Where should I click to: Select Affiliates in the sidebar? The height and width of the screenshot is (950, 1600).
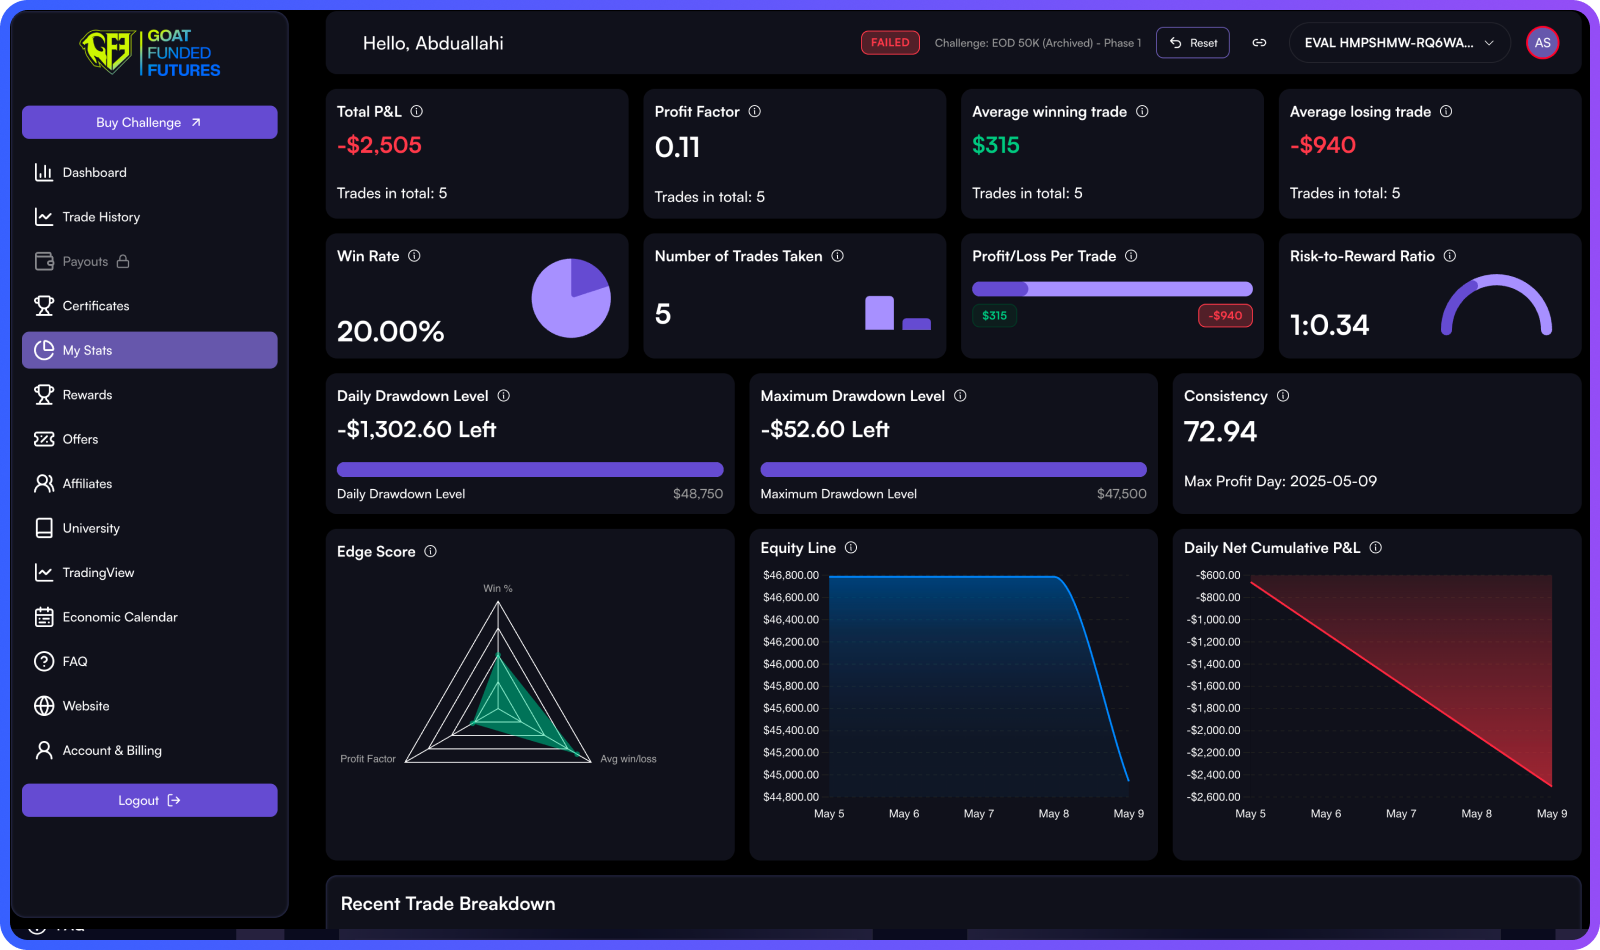[87, 483]
